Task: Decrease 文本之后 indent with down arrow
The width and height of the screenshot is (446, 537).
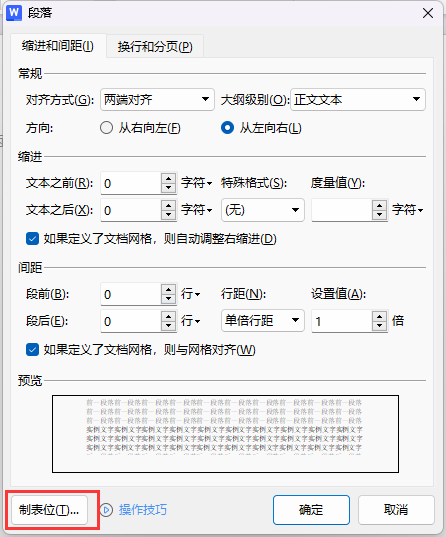Action: (168, 215)
